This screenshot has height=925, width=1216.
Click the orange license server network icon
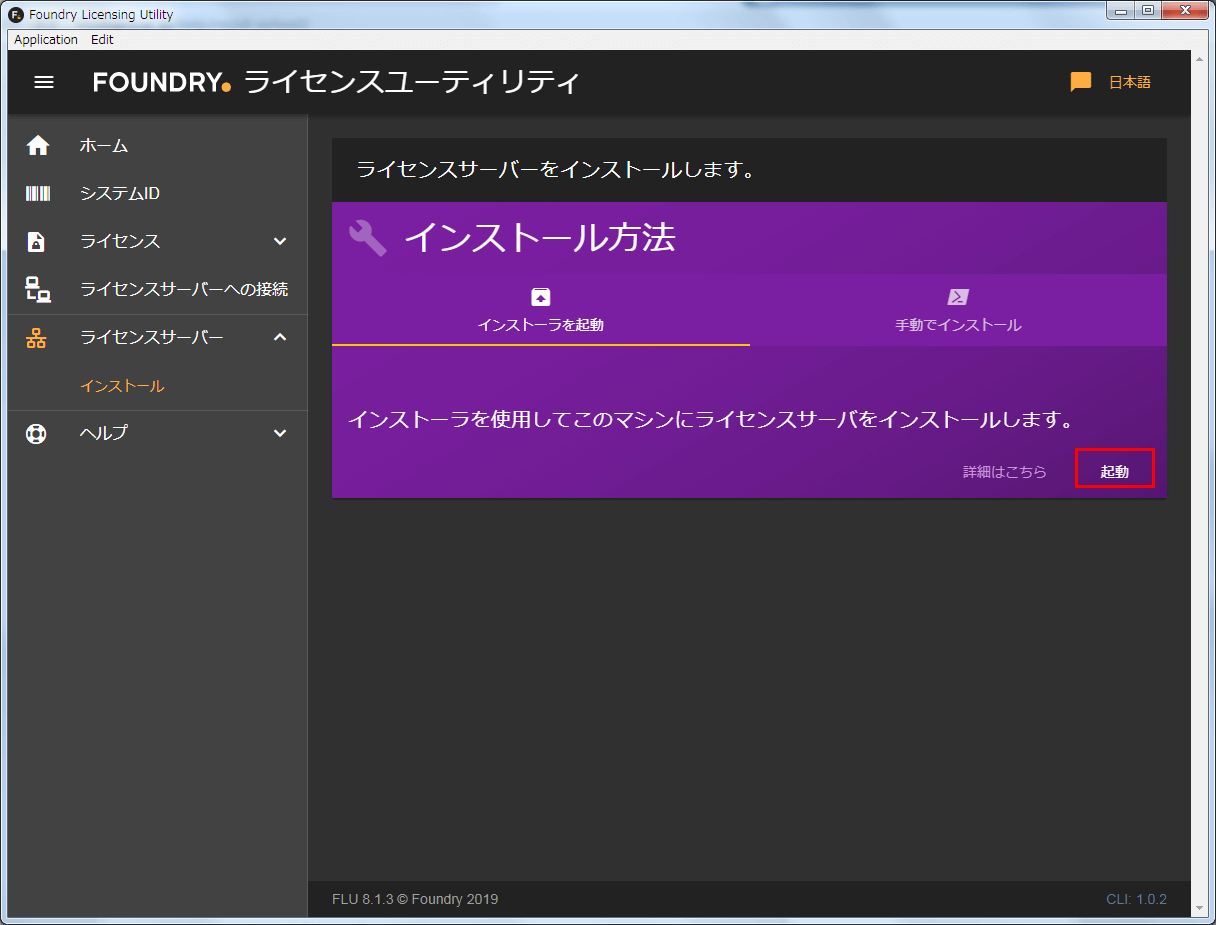coord(37,338)
